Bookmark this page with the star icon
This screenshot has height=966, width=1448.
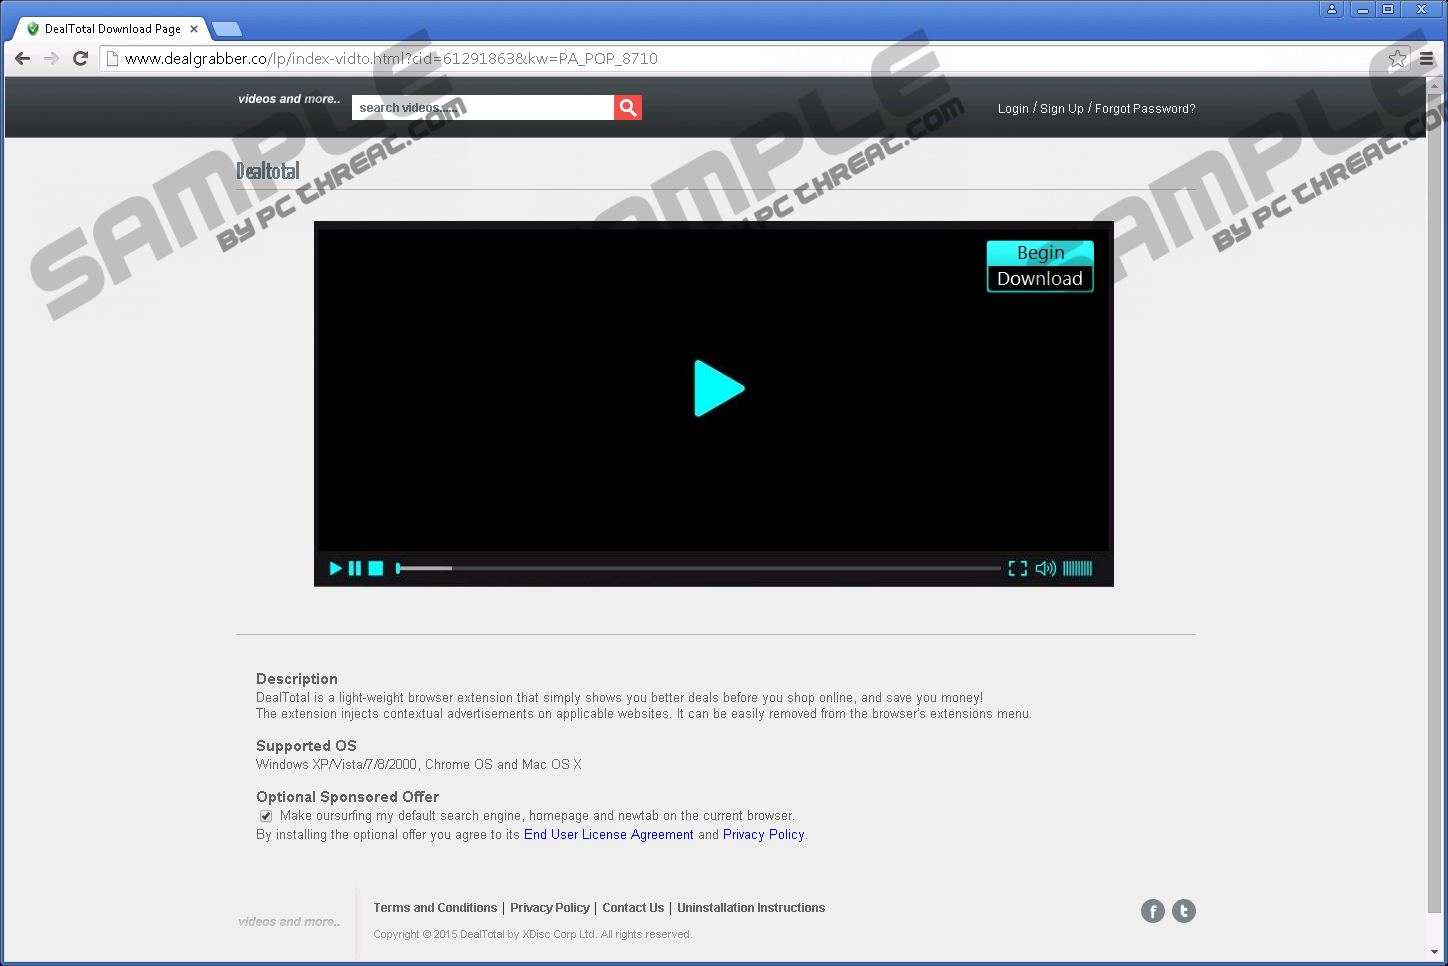click(1397, 59)
